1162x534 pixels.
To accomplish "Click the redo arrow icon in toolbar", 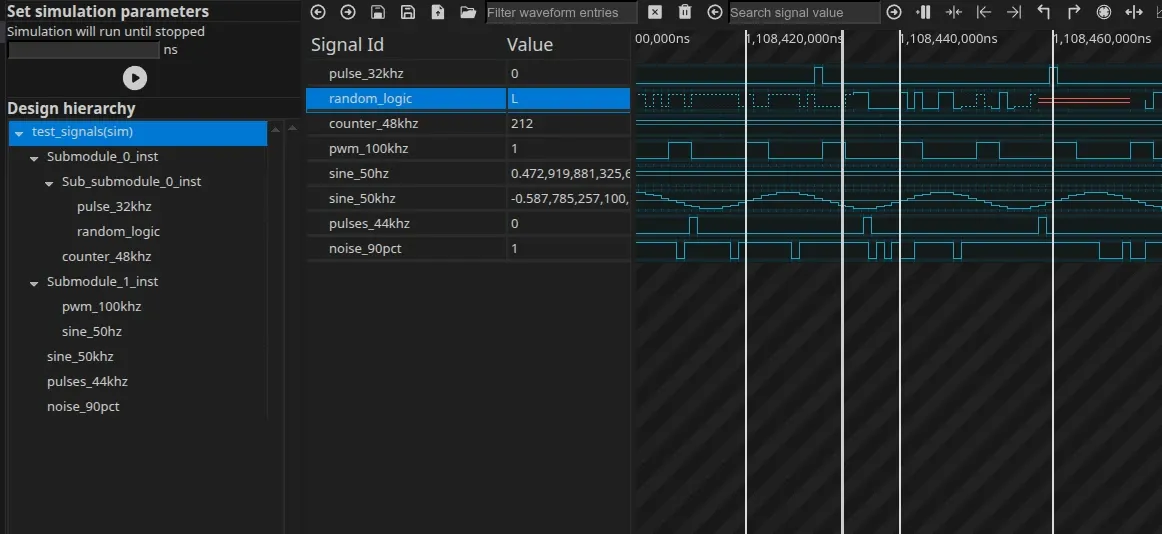I will pyautogui.click(x=1074, y=12).
